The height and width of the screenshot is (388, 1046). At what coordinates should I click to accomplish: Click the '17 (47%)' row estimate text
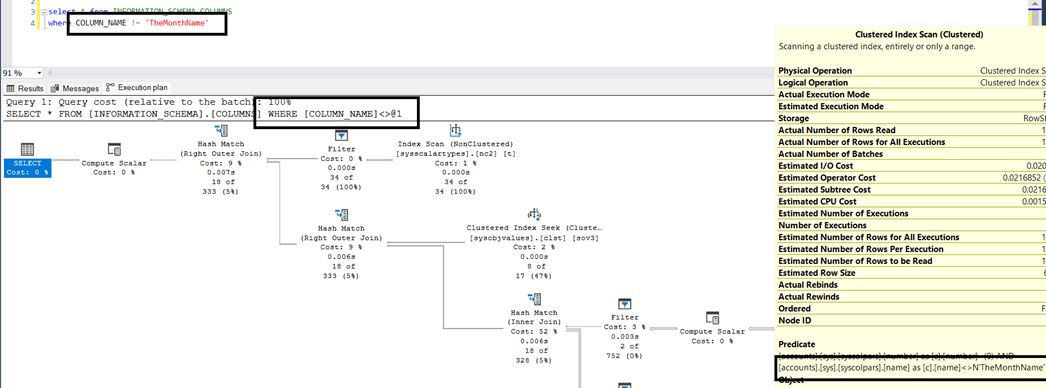(534, 275)
